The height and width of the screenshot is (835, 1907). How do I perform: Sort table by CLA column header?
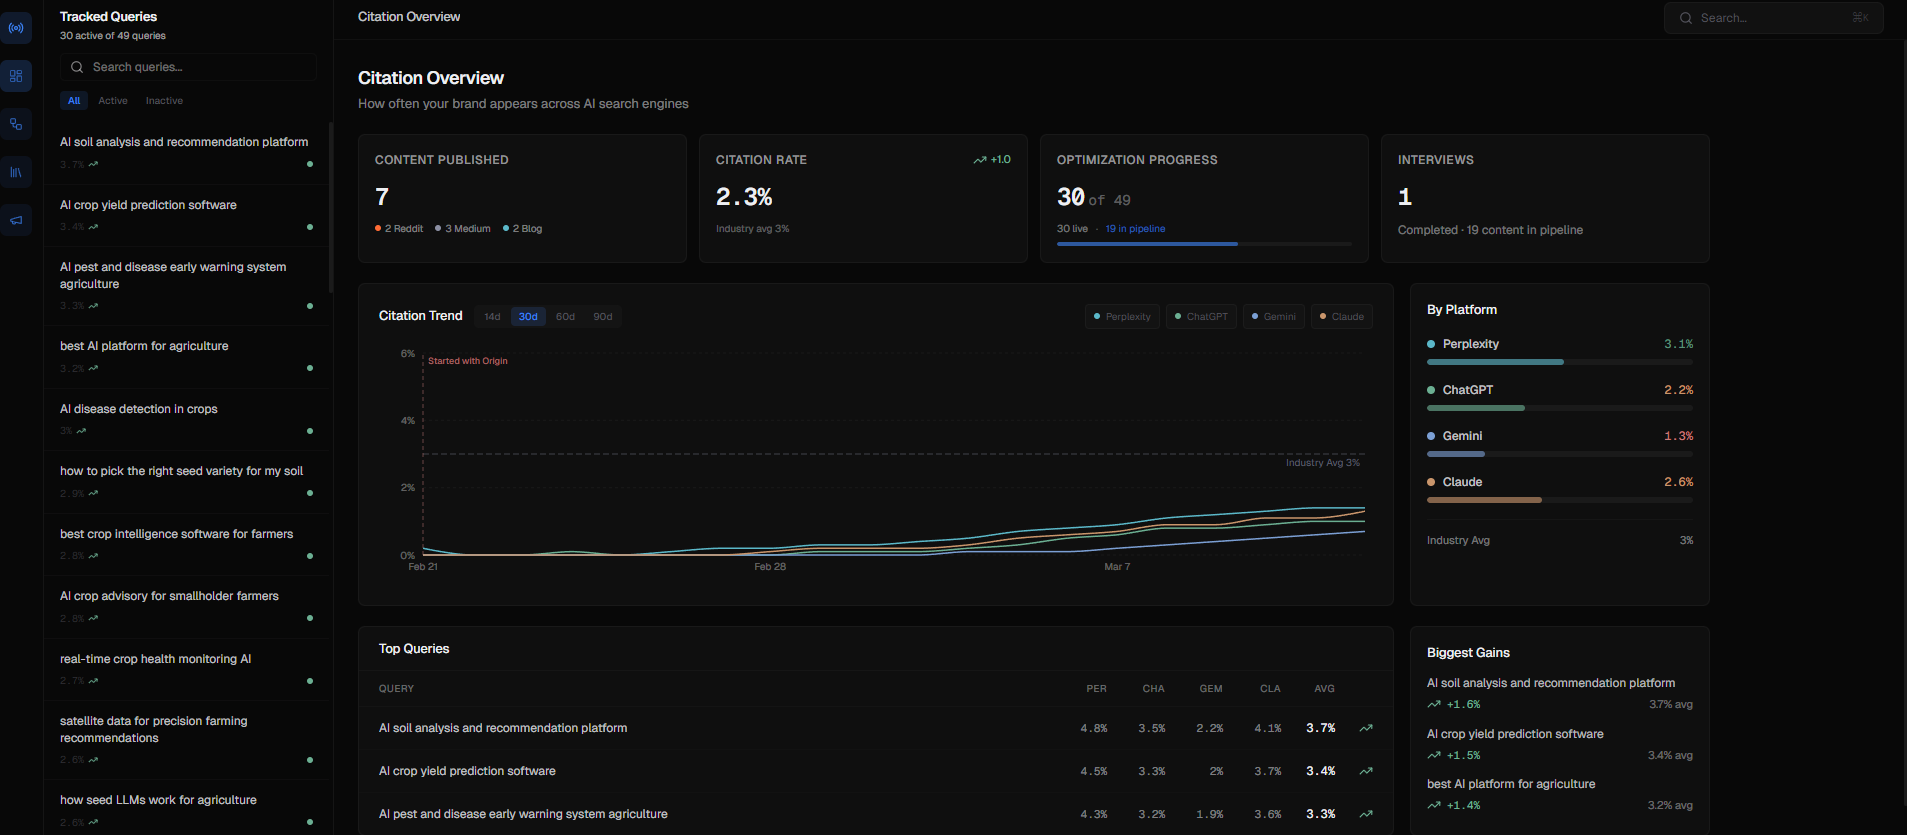[x=1270, y=689]
